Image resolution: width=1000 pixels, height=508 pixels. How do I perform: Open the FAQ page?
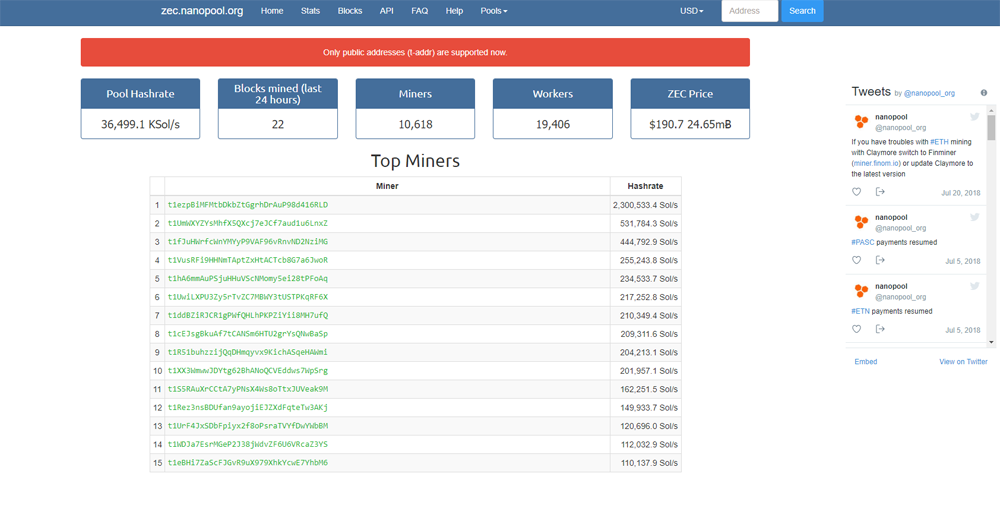point(420,11)
